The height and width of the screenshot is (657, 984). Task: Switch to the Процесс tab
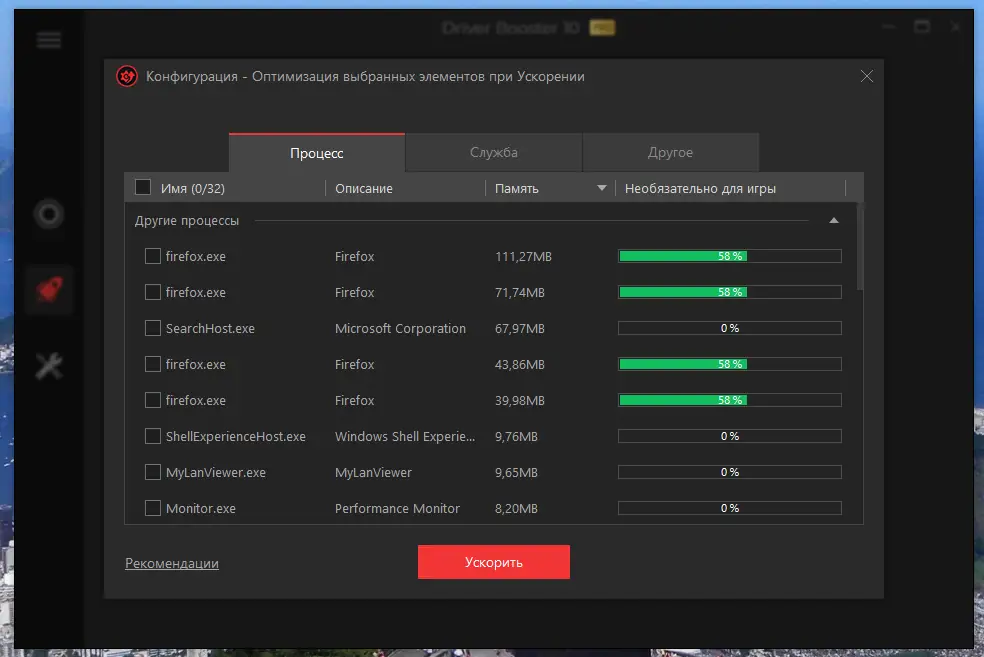317,152
